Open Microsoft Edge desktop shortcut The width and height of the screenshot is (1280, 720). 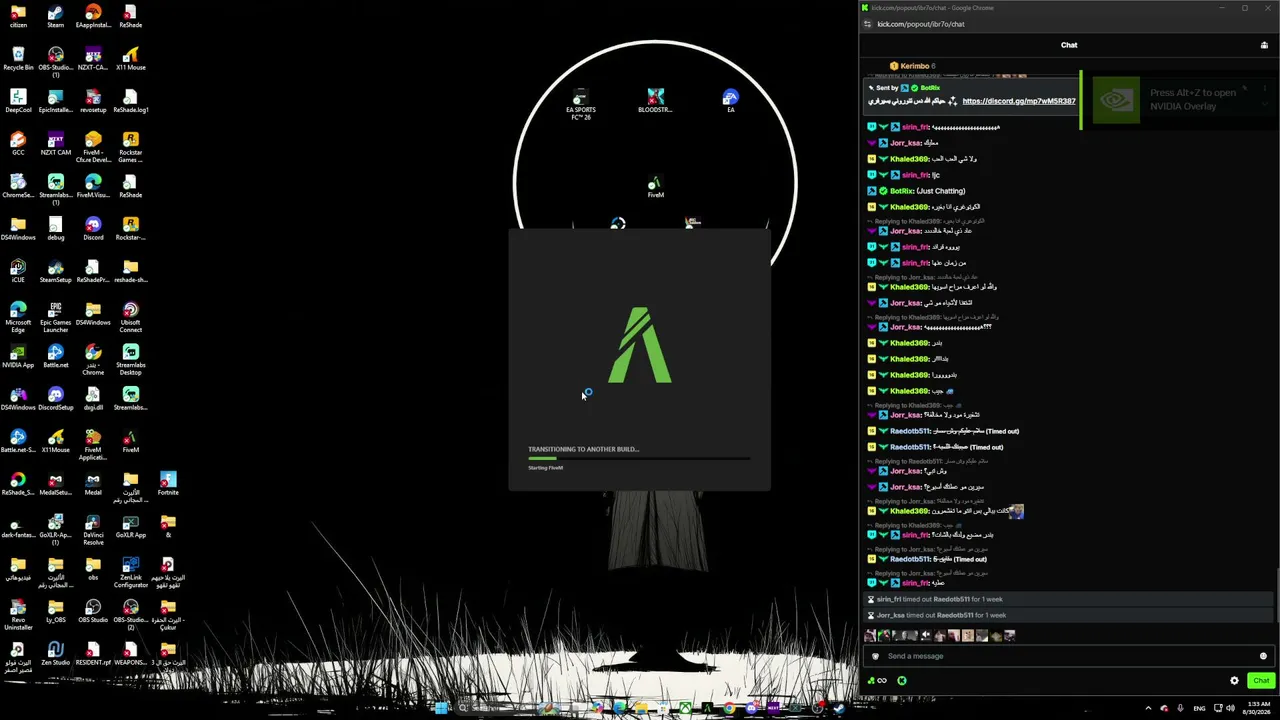[x=18, y=318]
